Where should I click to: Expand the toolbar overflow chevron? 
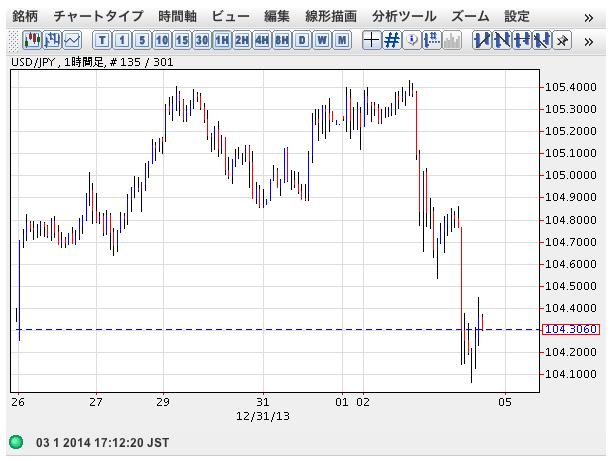pyautogui.click(x=589, y=41)
